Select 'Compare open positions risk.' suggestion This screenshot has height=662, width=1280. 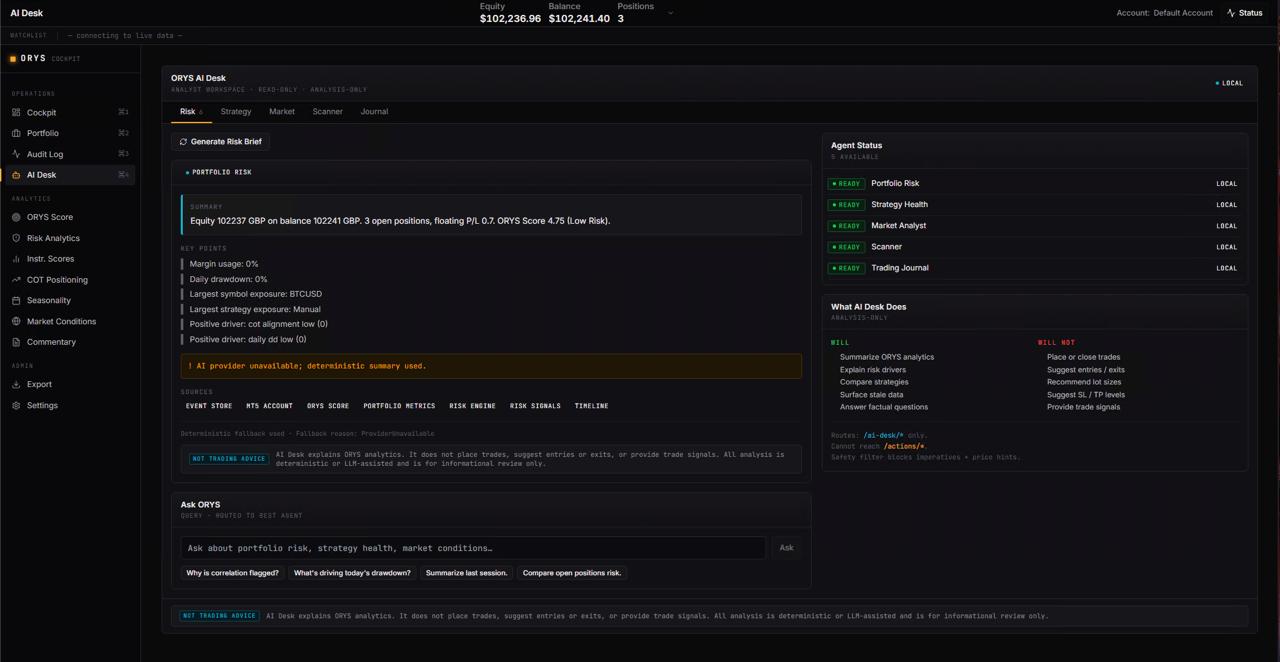pyautogui.click(x=572, y=573)
